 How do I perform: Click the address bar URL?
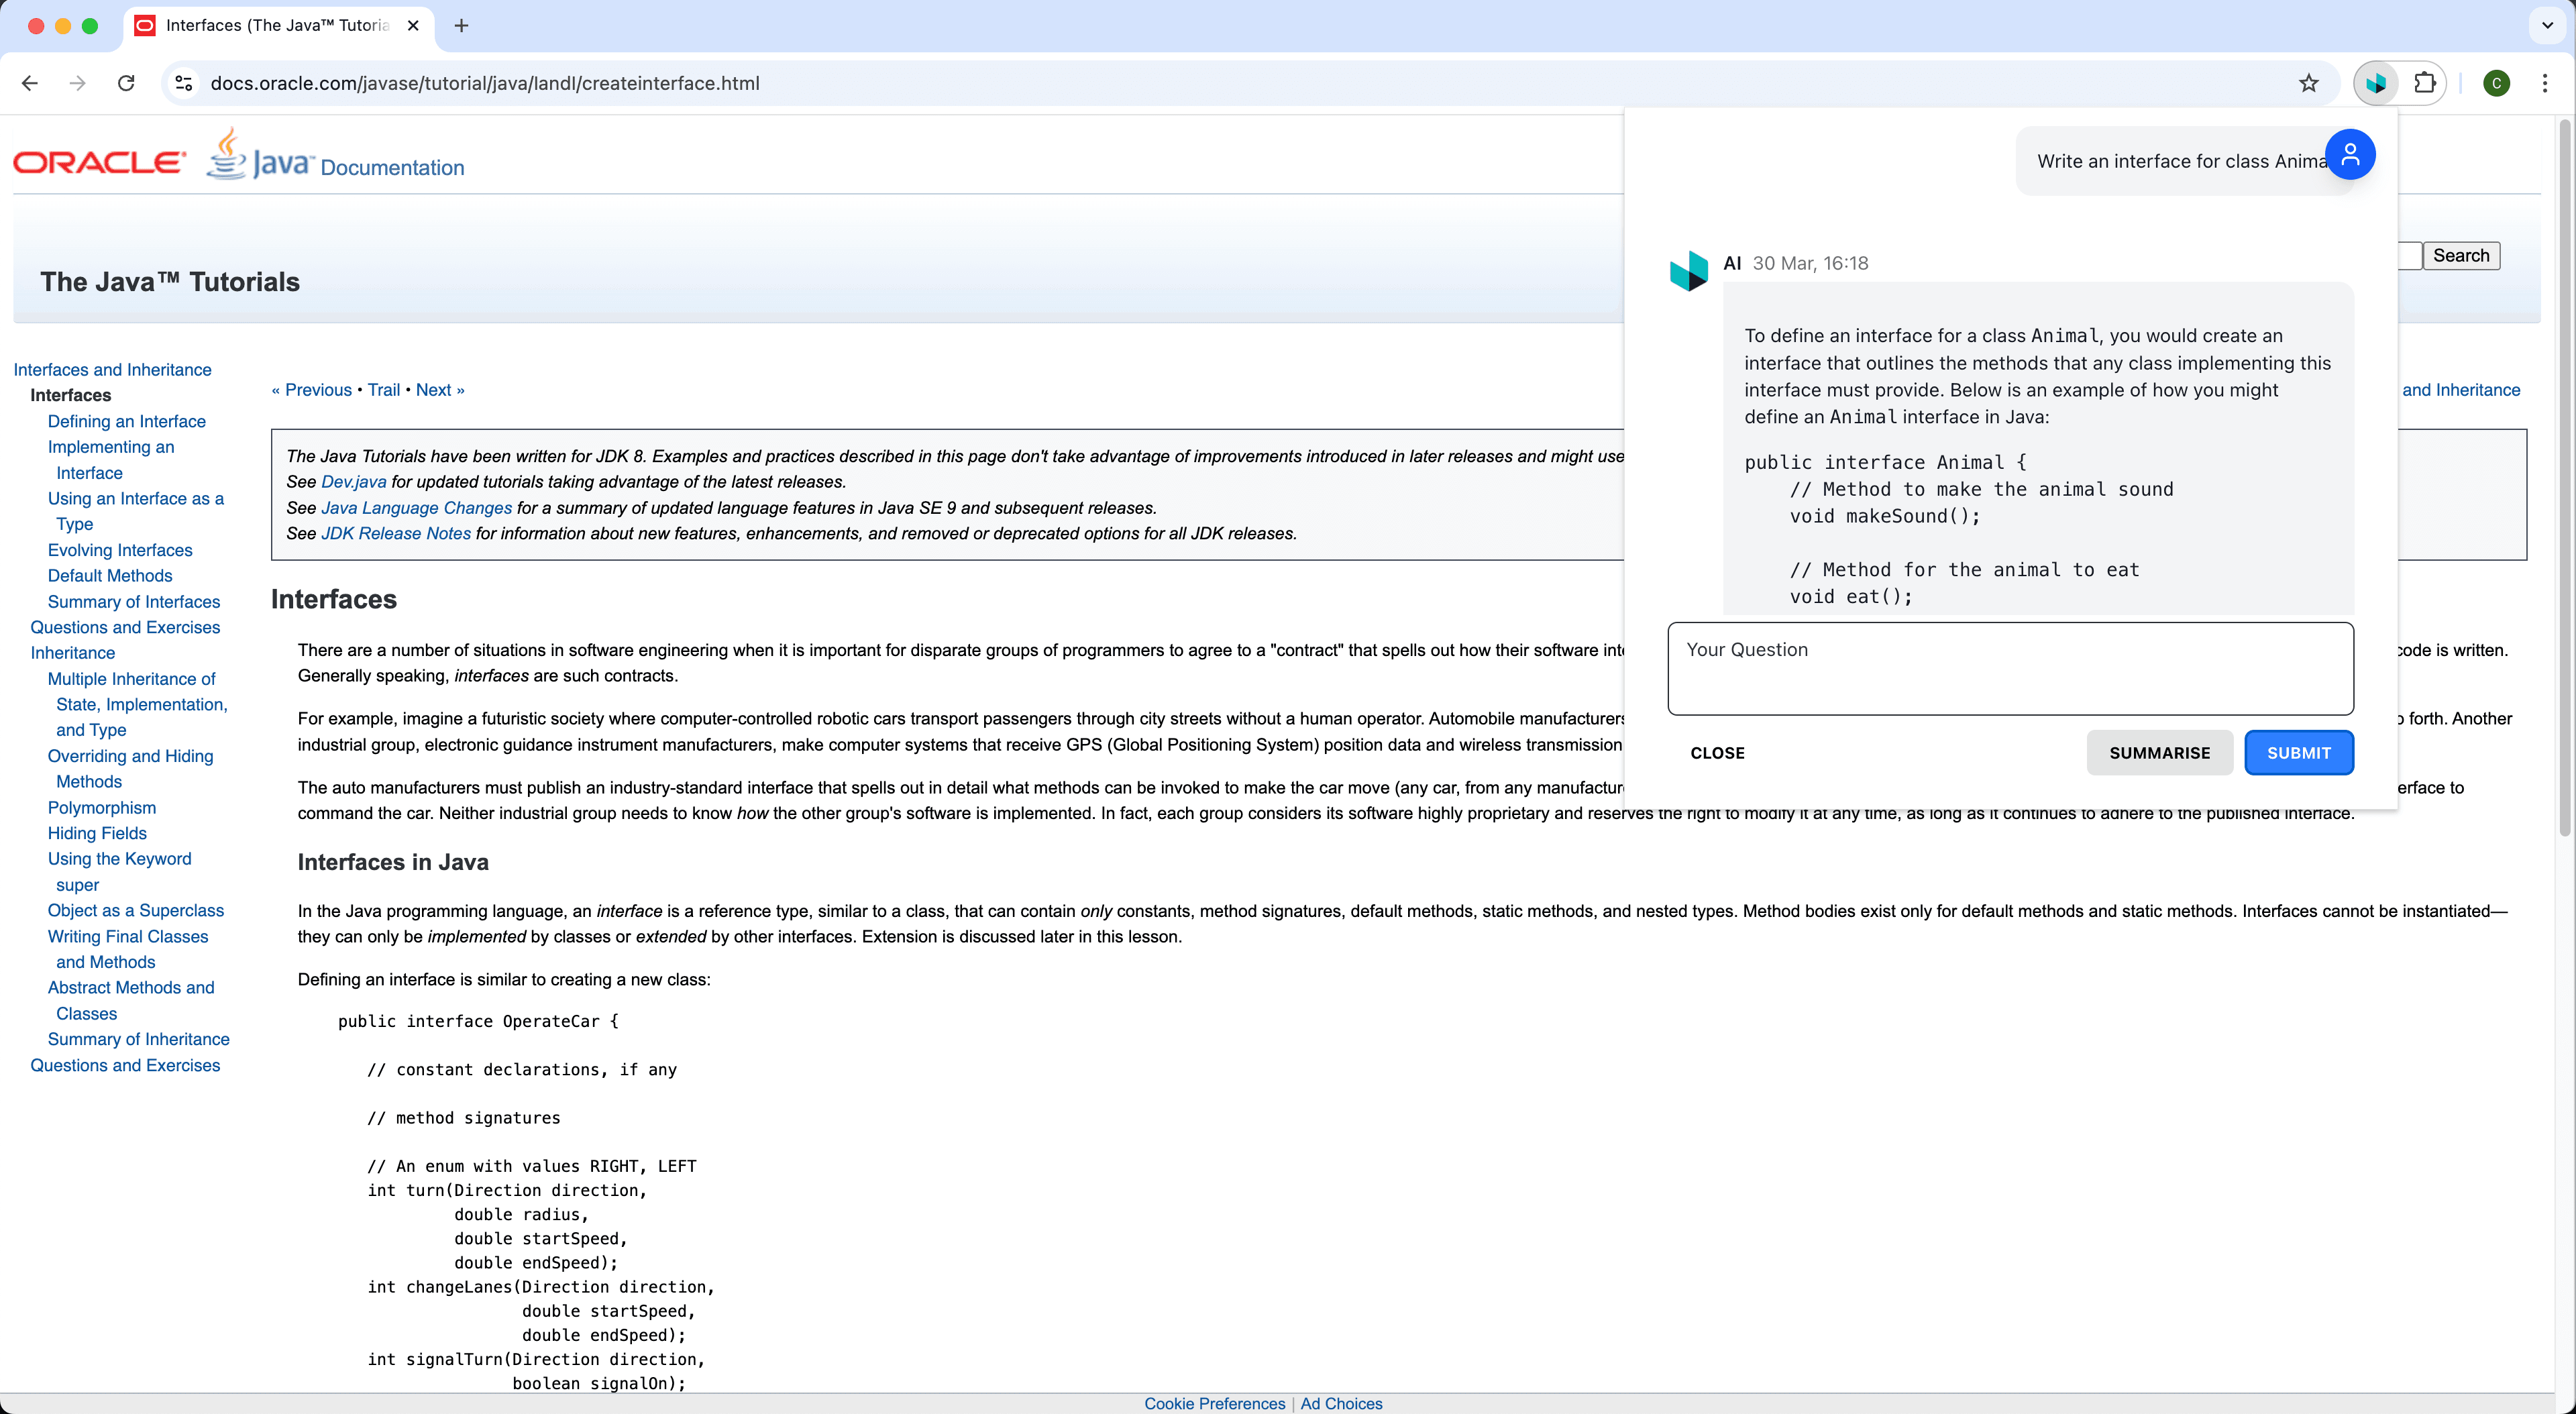tap(485, 83)
